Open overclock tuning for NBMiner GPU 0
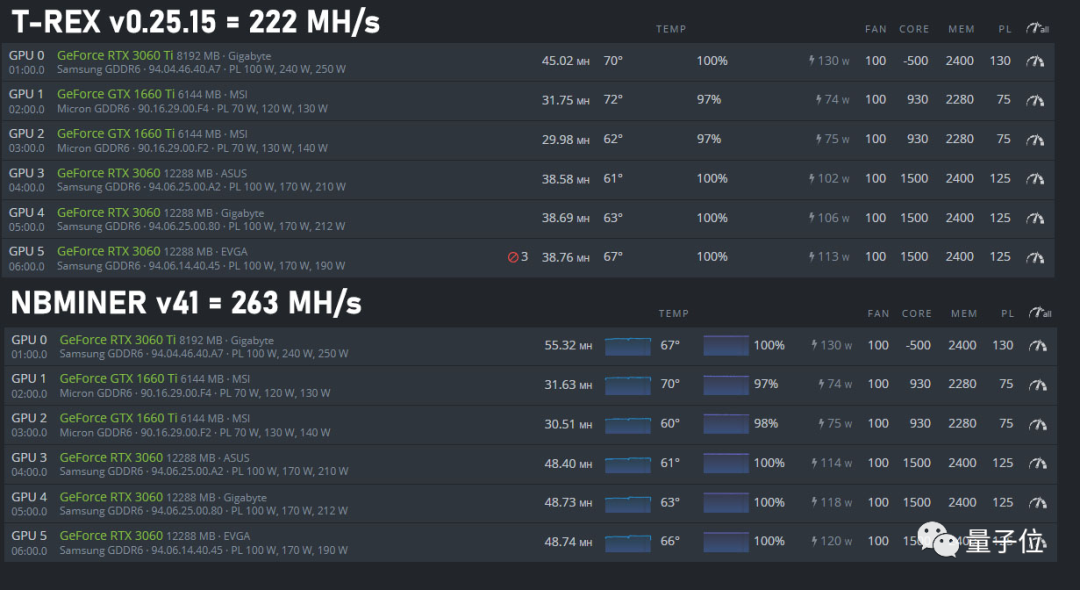This screenshot has height=590, width=1080. (x=1038, y=346)
